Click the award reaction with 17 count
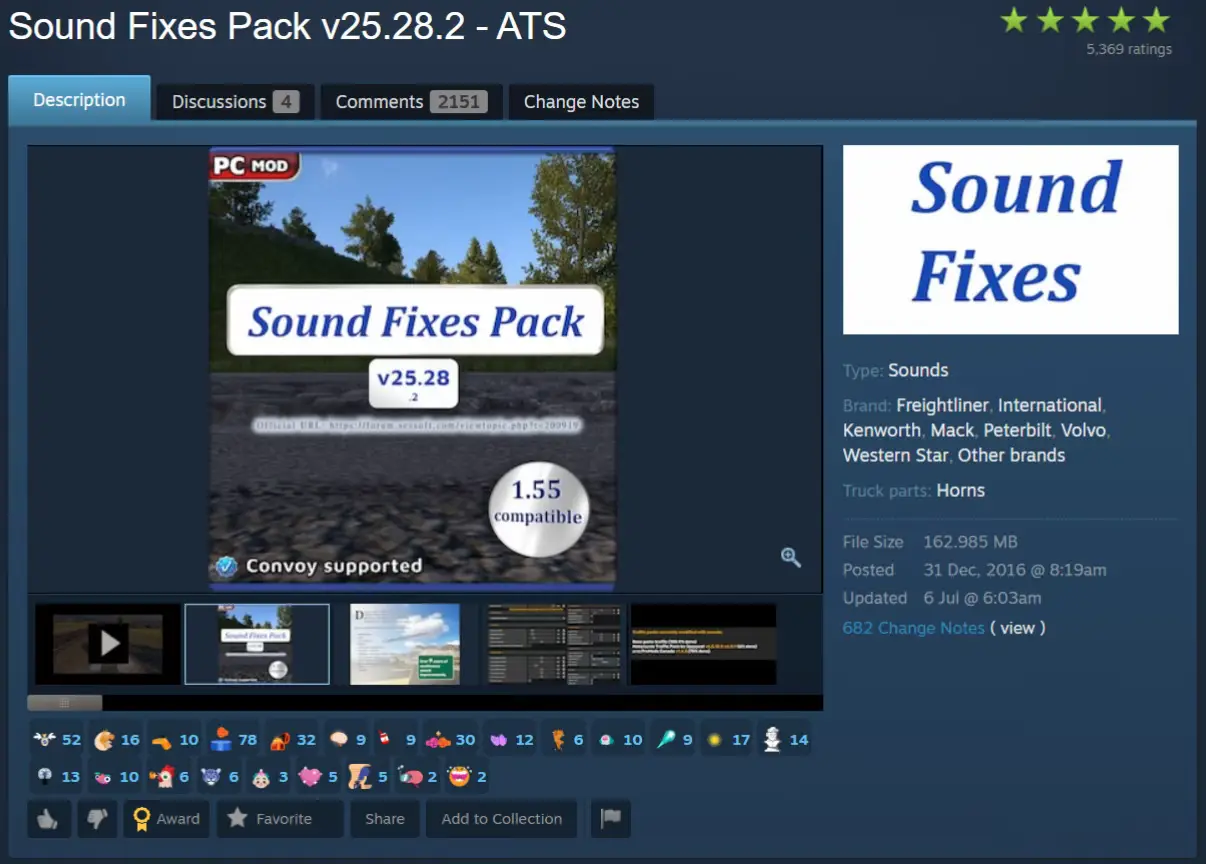The image size is (1206, 864). (727, 740)
